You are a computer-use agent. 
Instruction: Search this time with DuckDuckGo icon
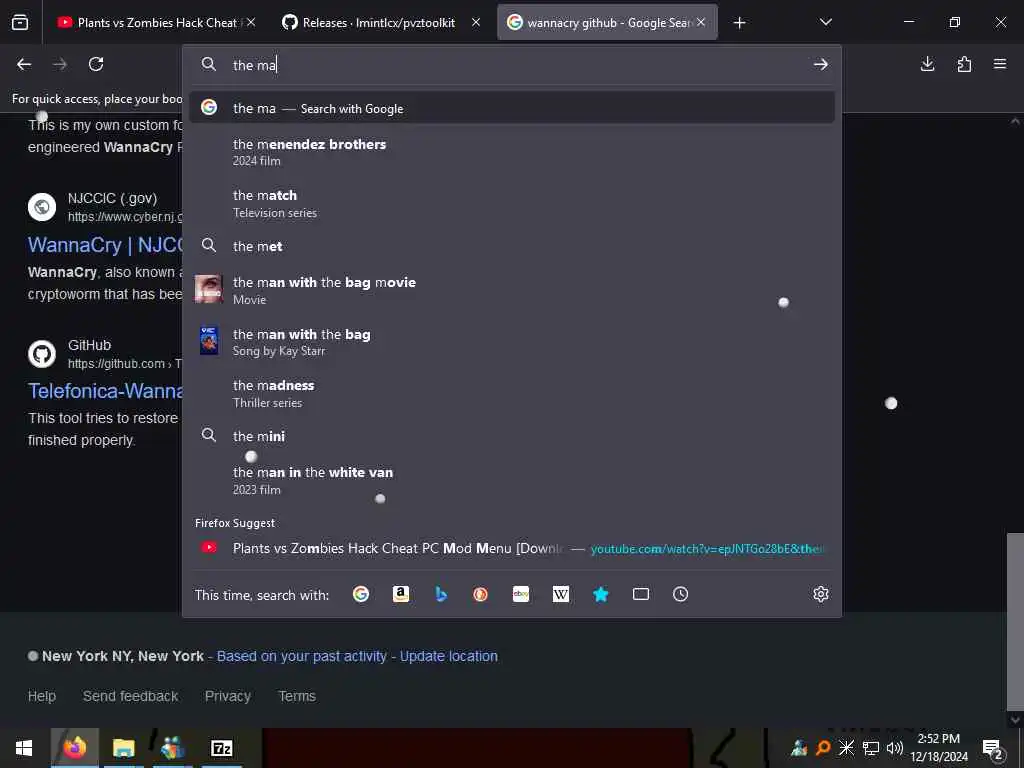click(x=481, y=594)
